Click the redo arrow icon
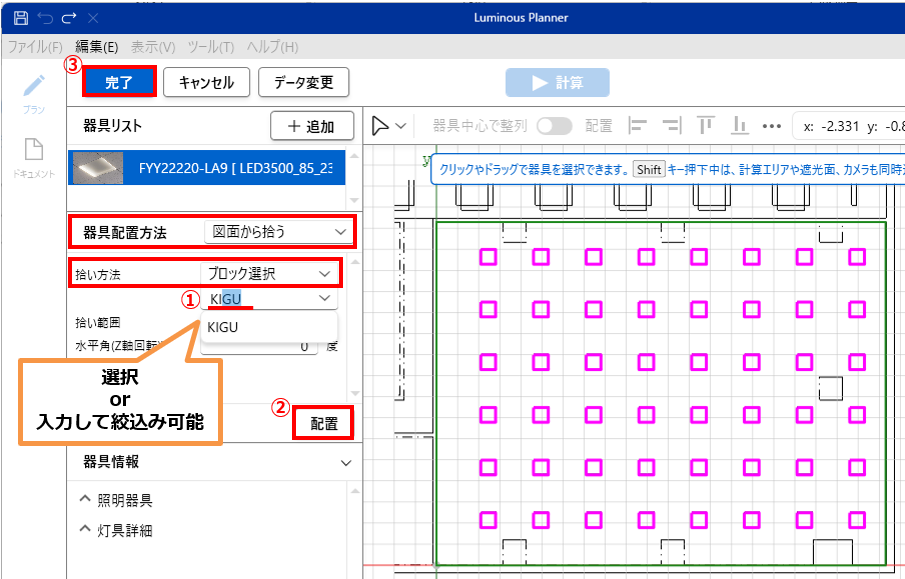 (69, 18)
